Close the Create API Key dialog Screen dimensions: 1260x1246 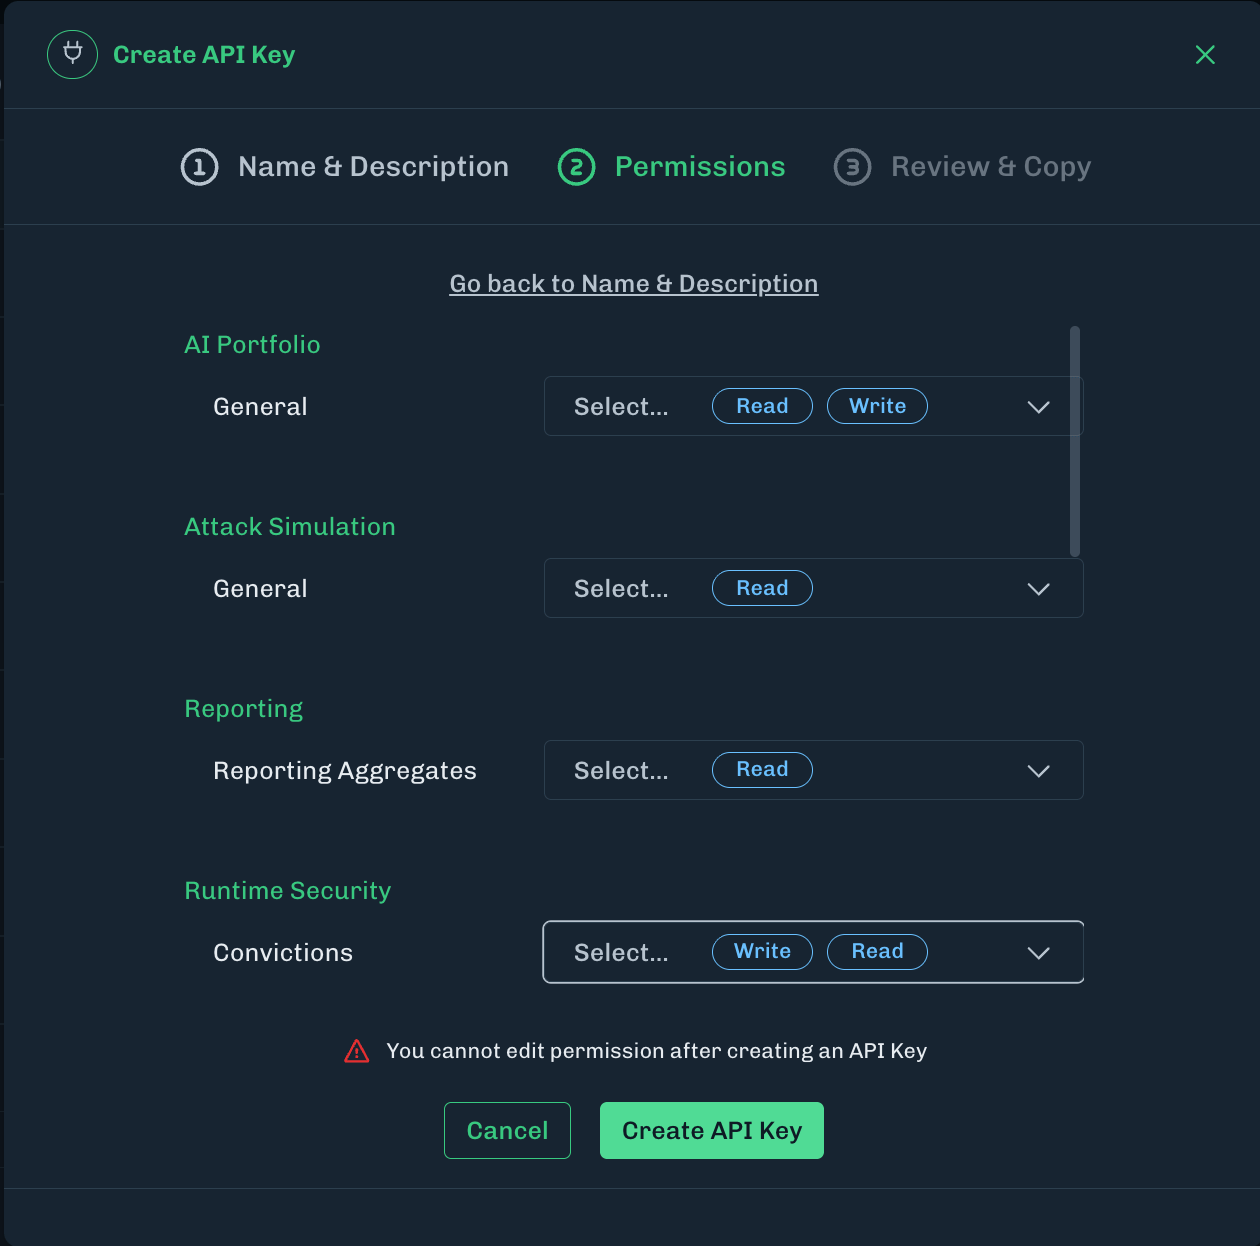pyautogui.click(x=1205, y=55)
